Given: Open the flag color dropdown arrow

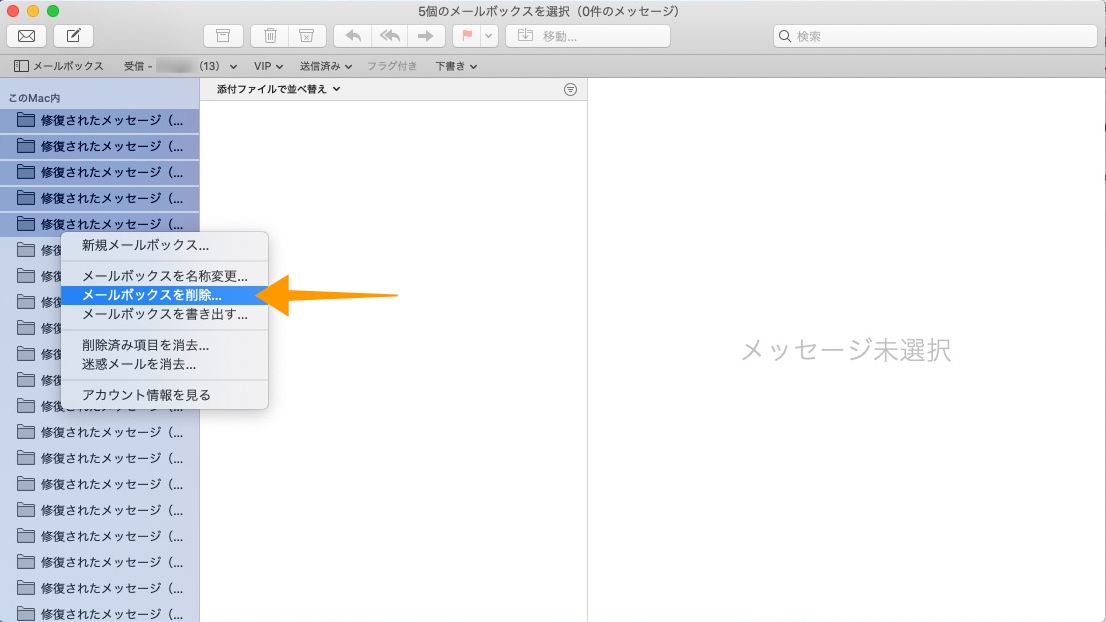Looking at the screenshot, I should (489, 36).
